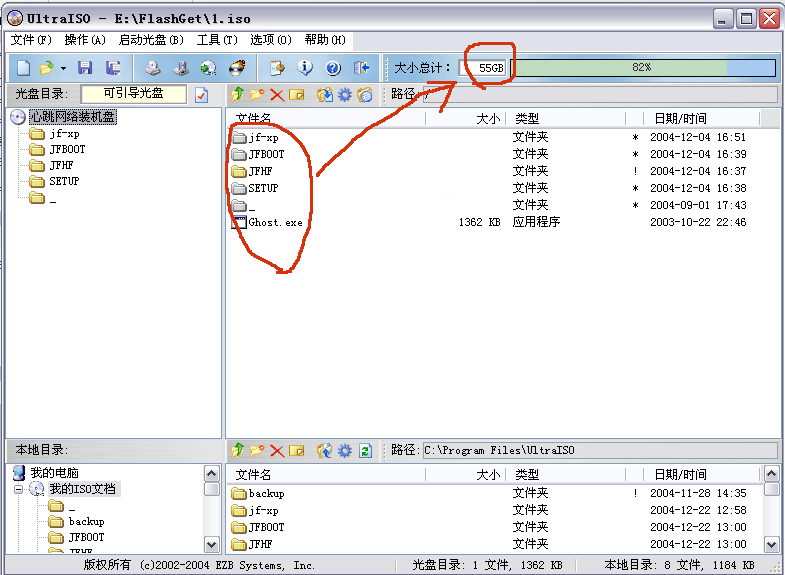Screen dimensions: 785x575
Task: Select SETUP folder in disc file list
Action: coord(263,188)
